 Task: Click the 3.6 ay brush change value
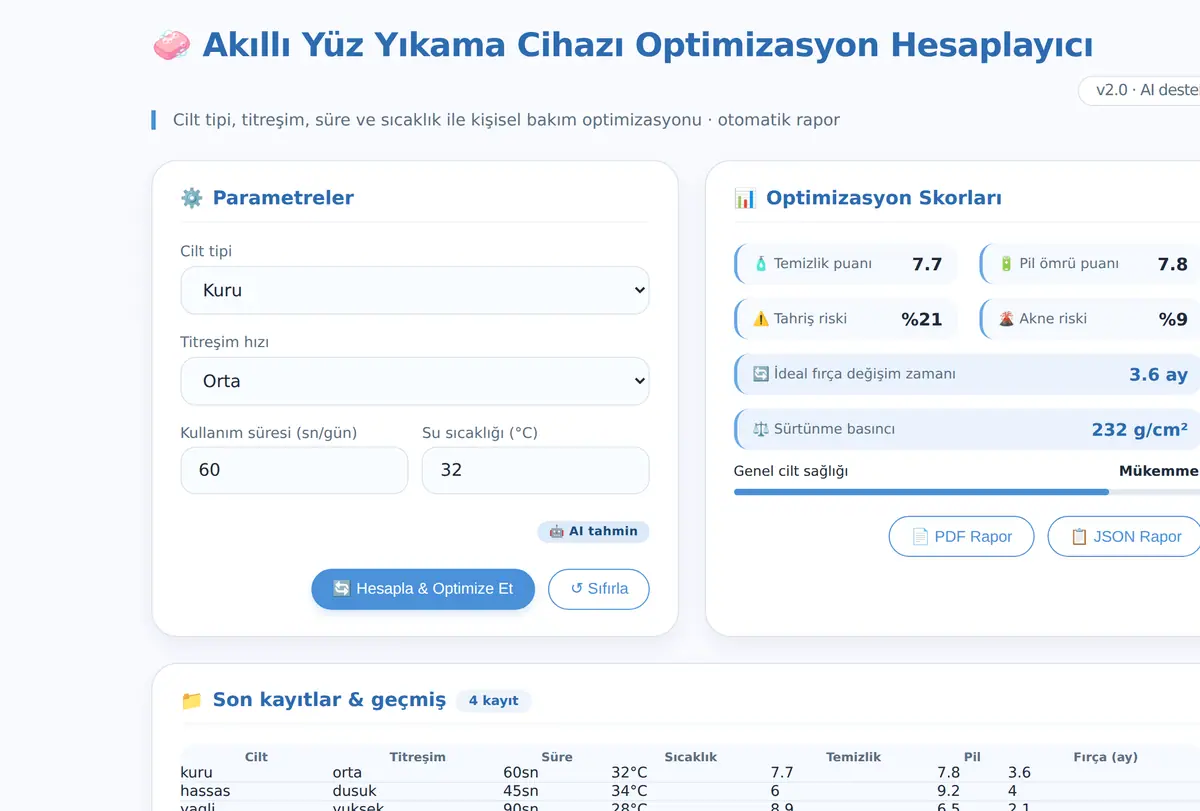[1158, 374]
